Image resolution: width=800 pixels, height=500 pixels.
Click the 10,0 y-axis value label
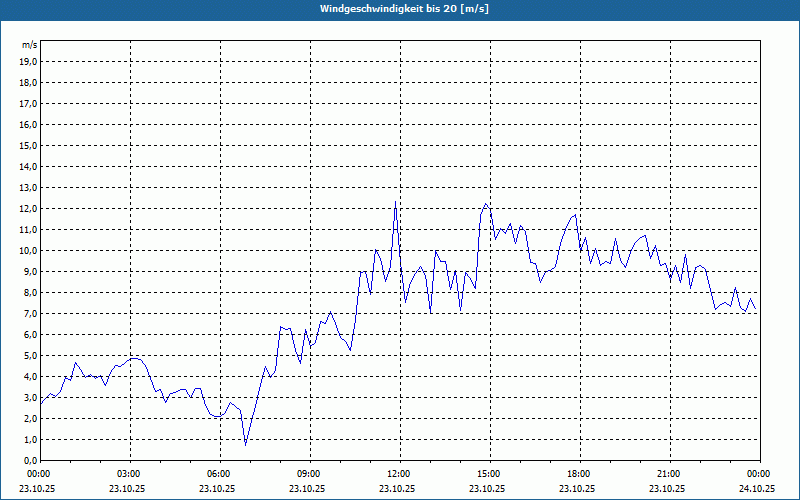coord(29,250)
